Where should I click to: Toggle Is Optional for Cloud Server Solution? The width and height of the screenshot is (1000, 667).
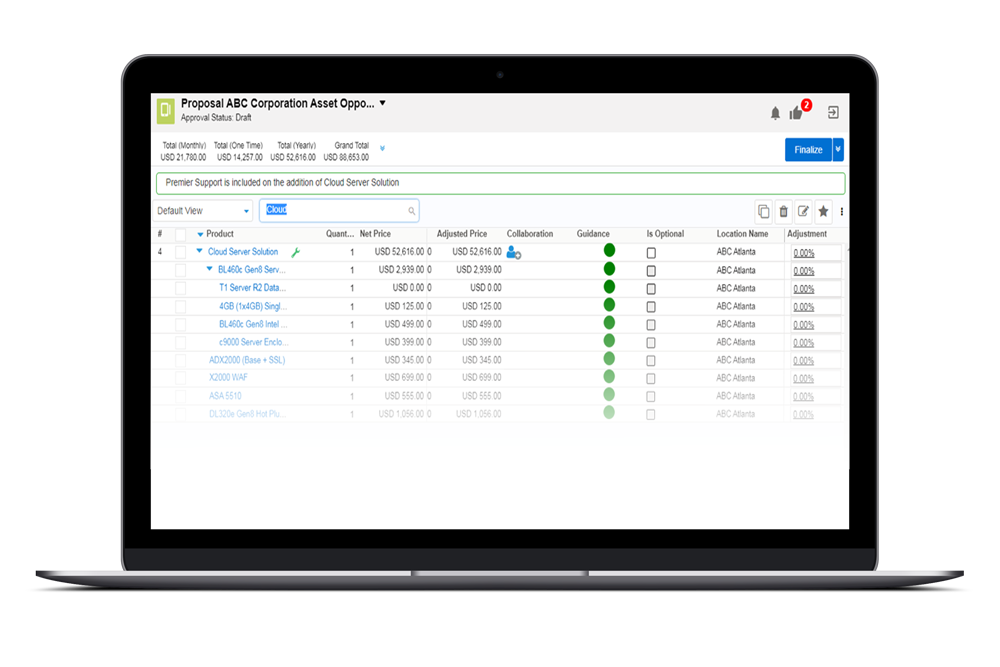coord(651,253)
